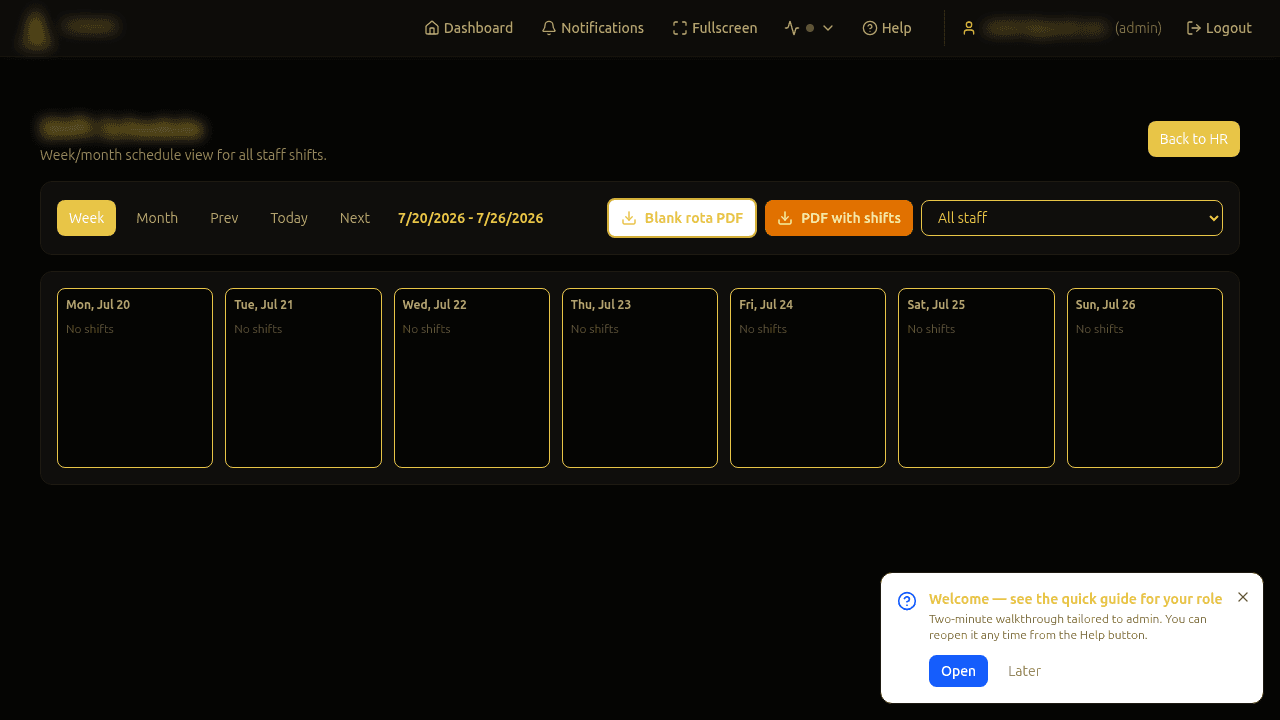This screenshot has height=720, width=1280.
Task: Click the user profile icon
Action: coord(969,28)
